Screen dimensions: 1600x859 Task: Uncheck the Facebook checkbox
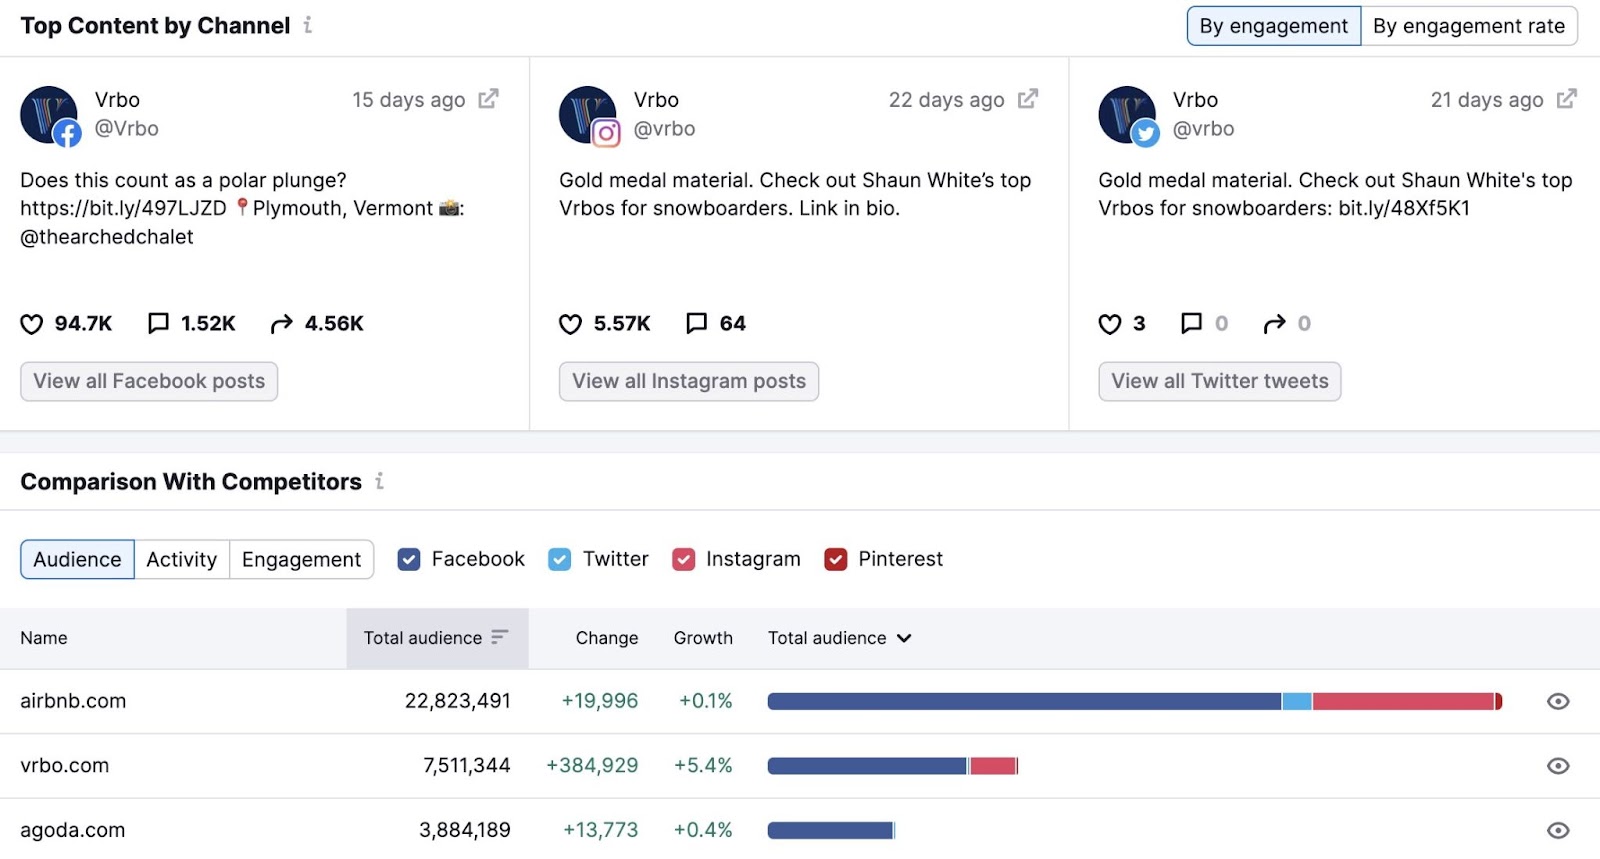pos(408,559)
